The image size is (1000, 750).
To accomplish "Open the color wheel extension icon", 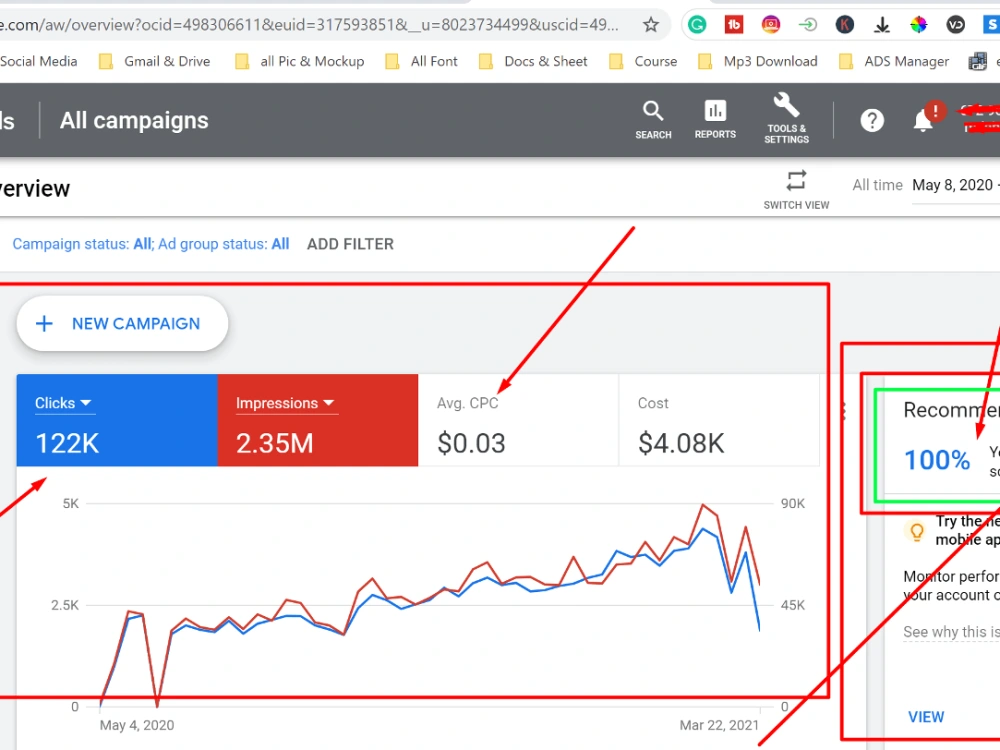I will click(x=918, y=25).
